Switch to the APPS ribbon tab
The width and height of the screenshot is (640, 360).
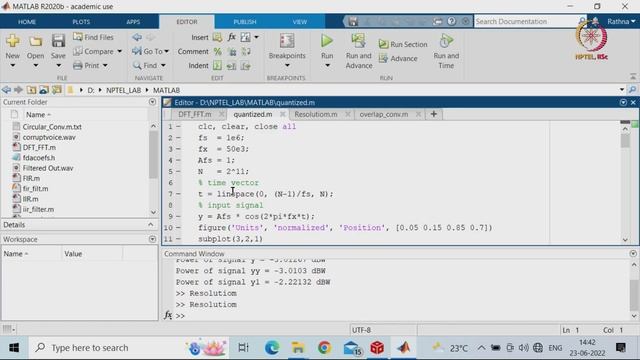point(133,22)
